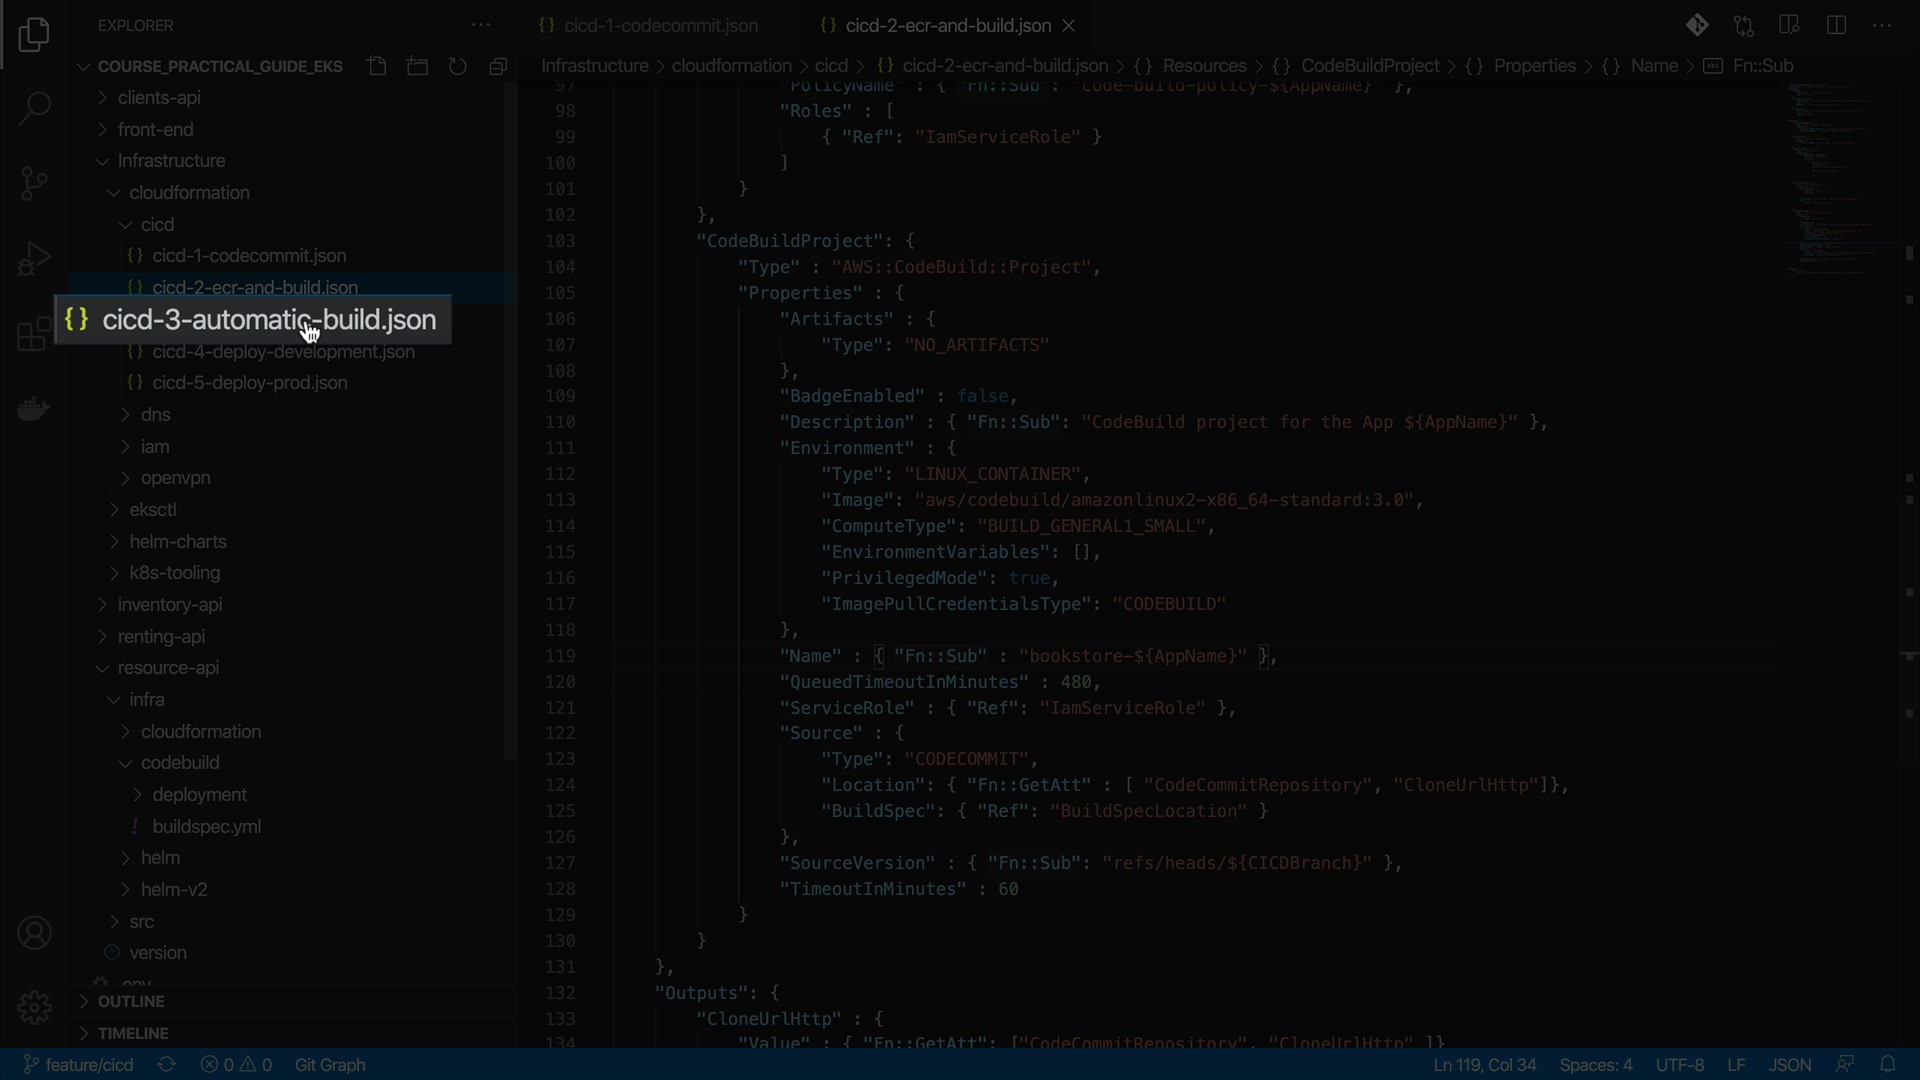Open Git Graph from status bar

[330, 1065]
